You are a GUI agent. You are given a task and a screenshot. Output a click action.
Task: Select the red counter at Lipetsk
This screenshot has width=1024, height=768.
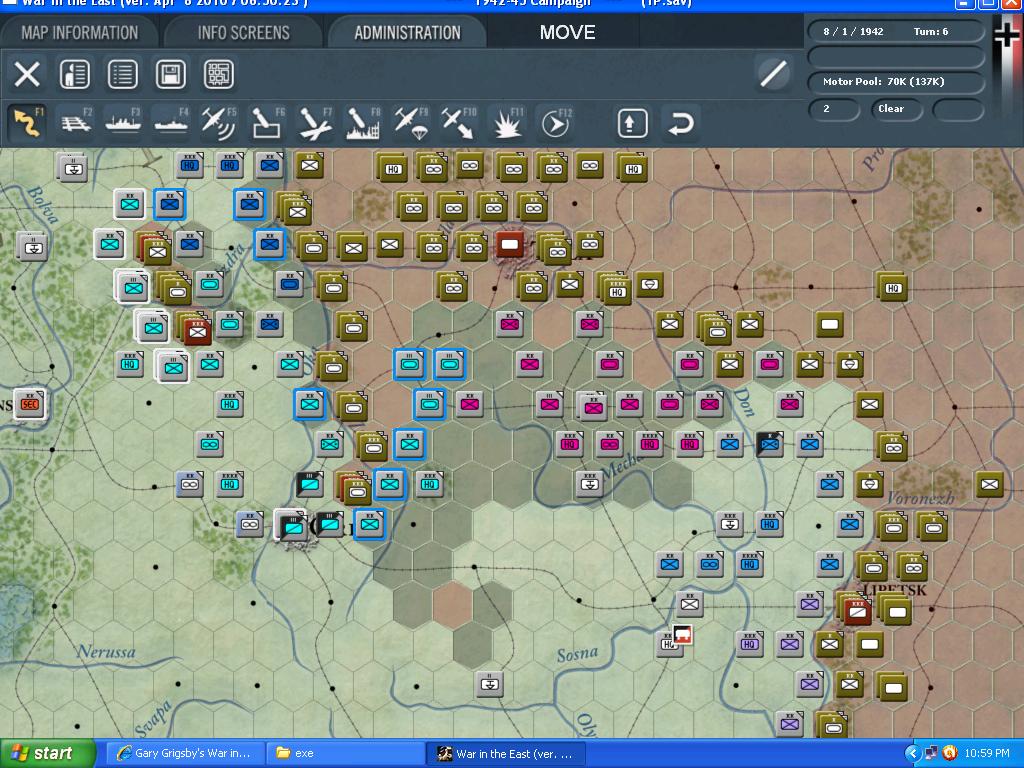(x=857, y=612)
